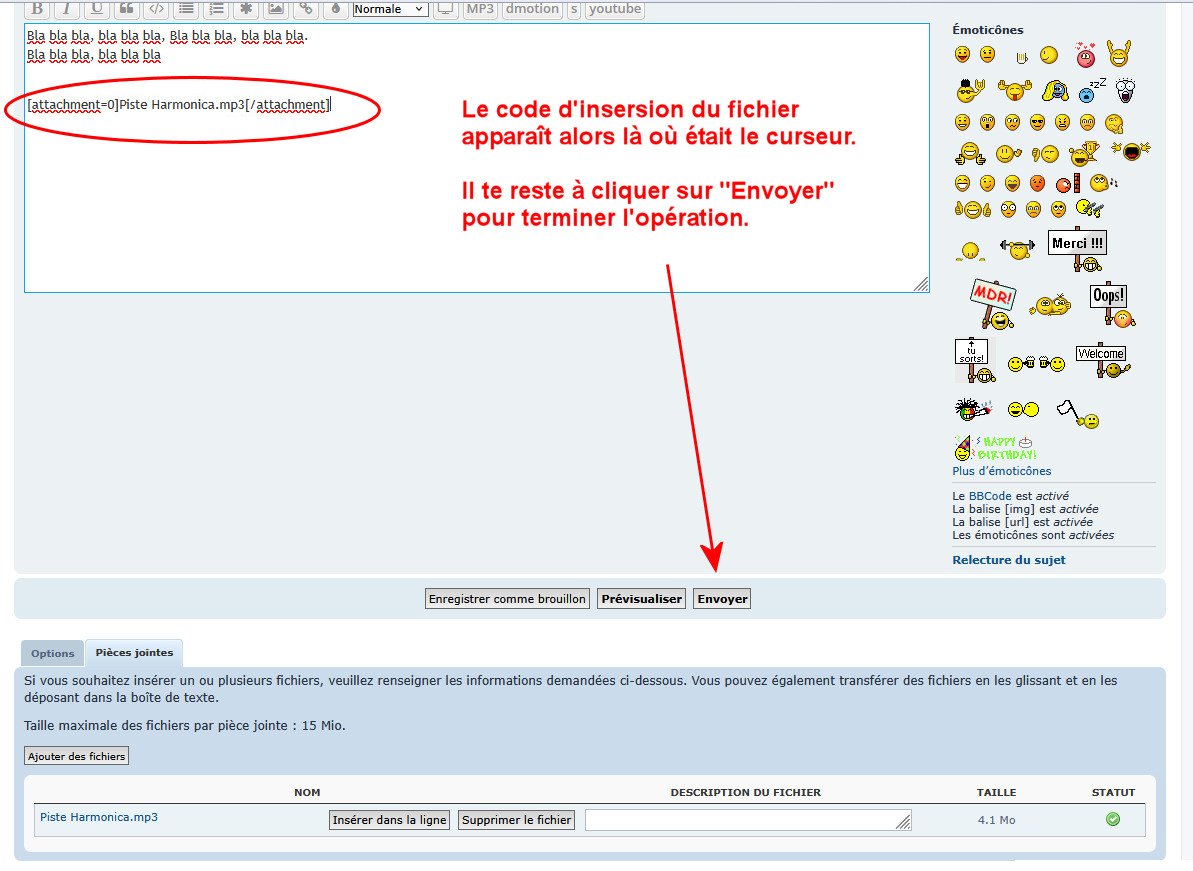
Task: Open the "Normale" font size dropdown
Action: 390,9
